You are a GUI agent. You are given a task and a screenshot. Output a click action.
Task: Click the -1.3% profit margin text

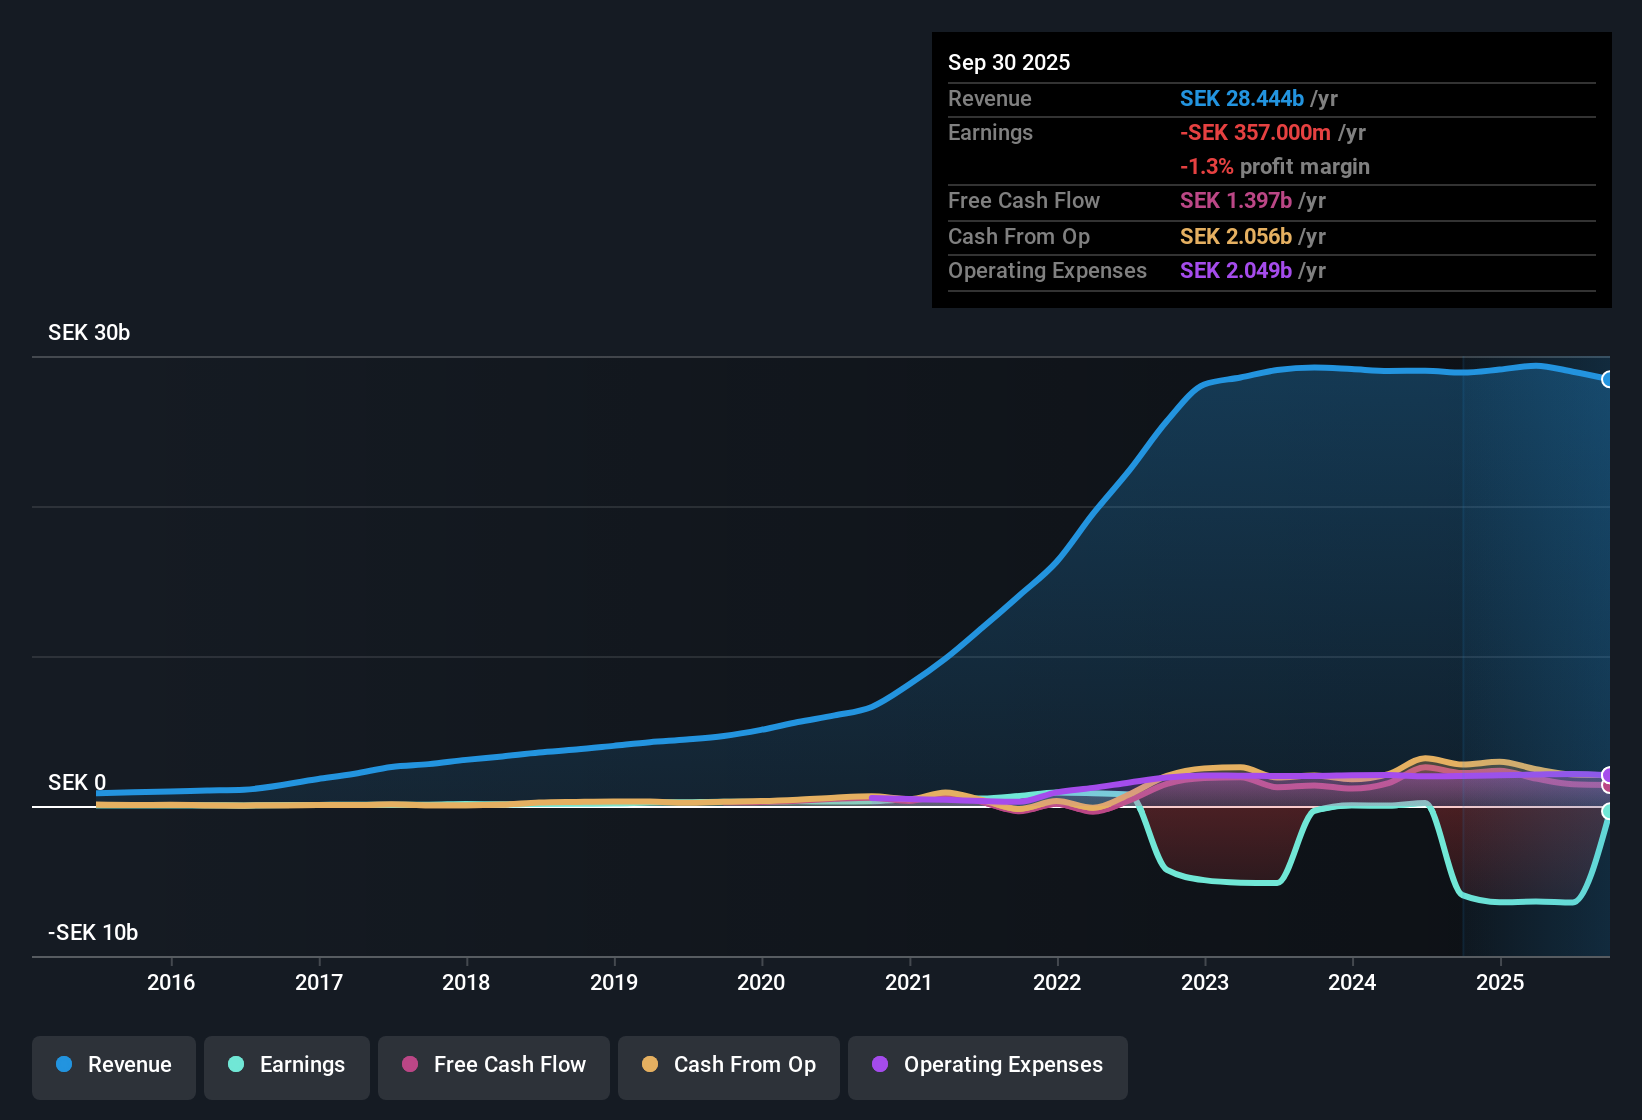(x=1275, y=166)
